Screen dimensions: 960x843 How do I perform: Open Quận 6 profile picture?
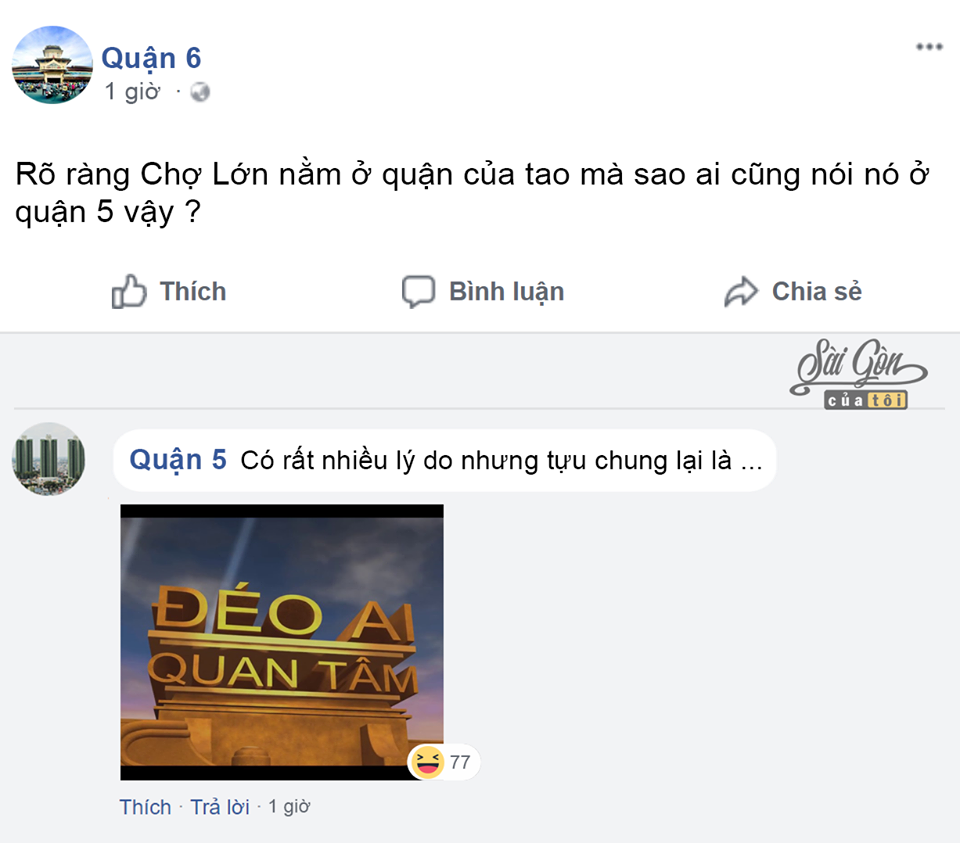pos(52,65)
